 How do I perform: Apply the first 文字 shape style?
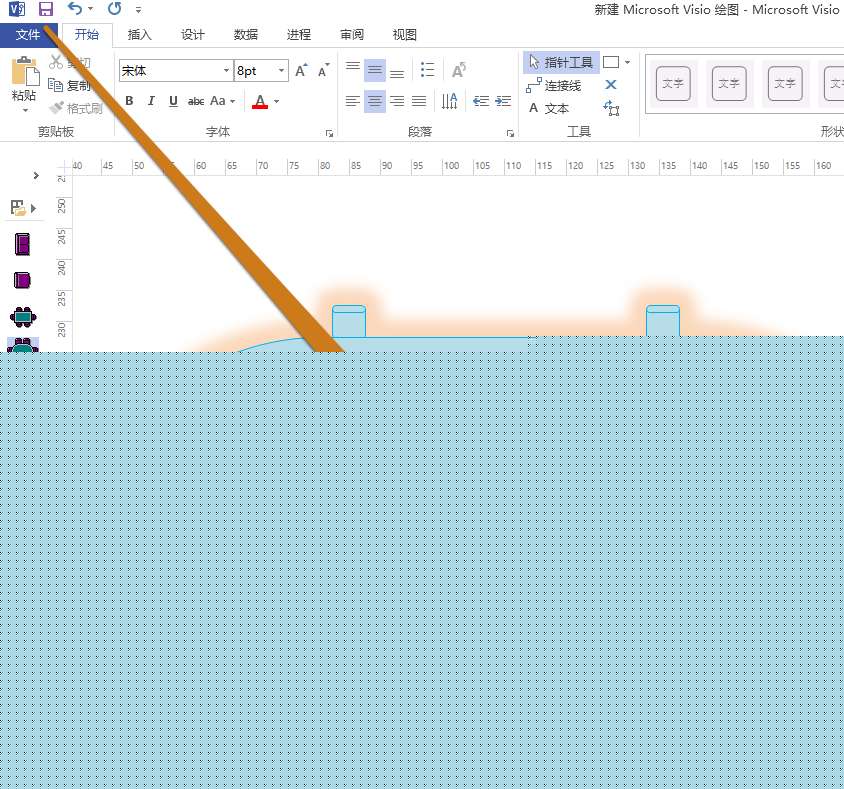click(x=673, y=83)
